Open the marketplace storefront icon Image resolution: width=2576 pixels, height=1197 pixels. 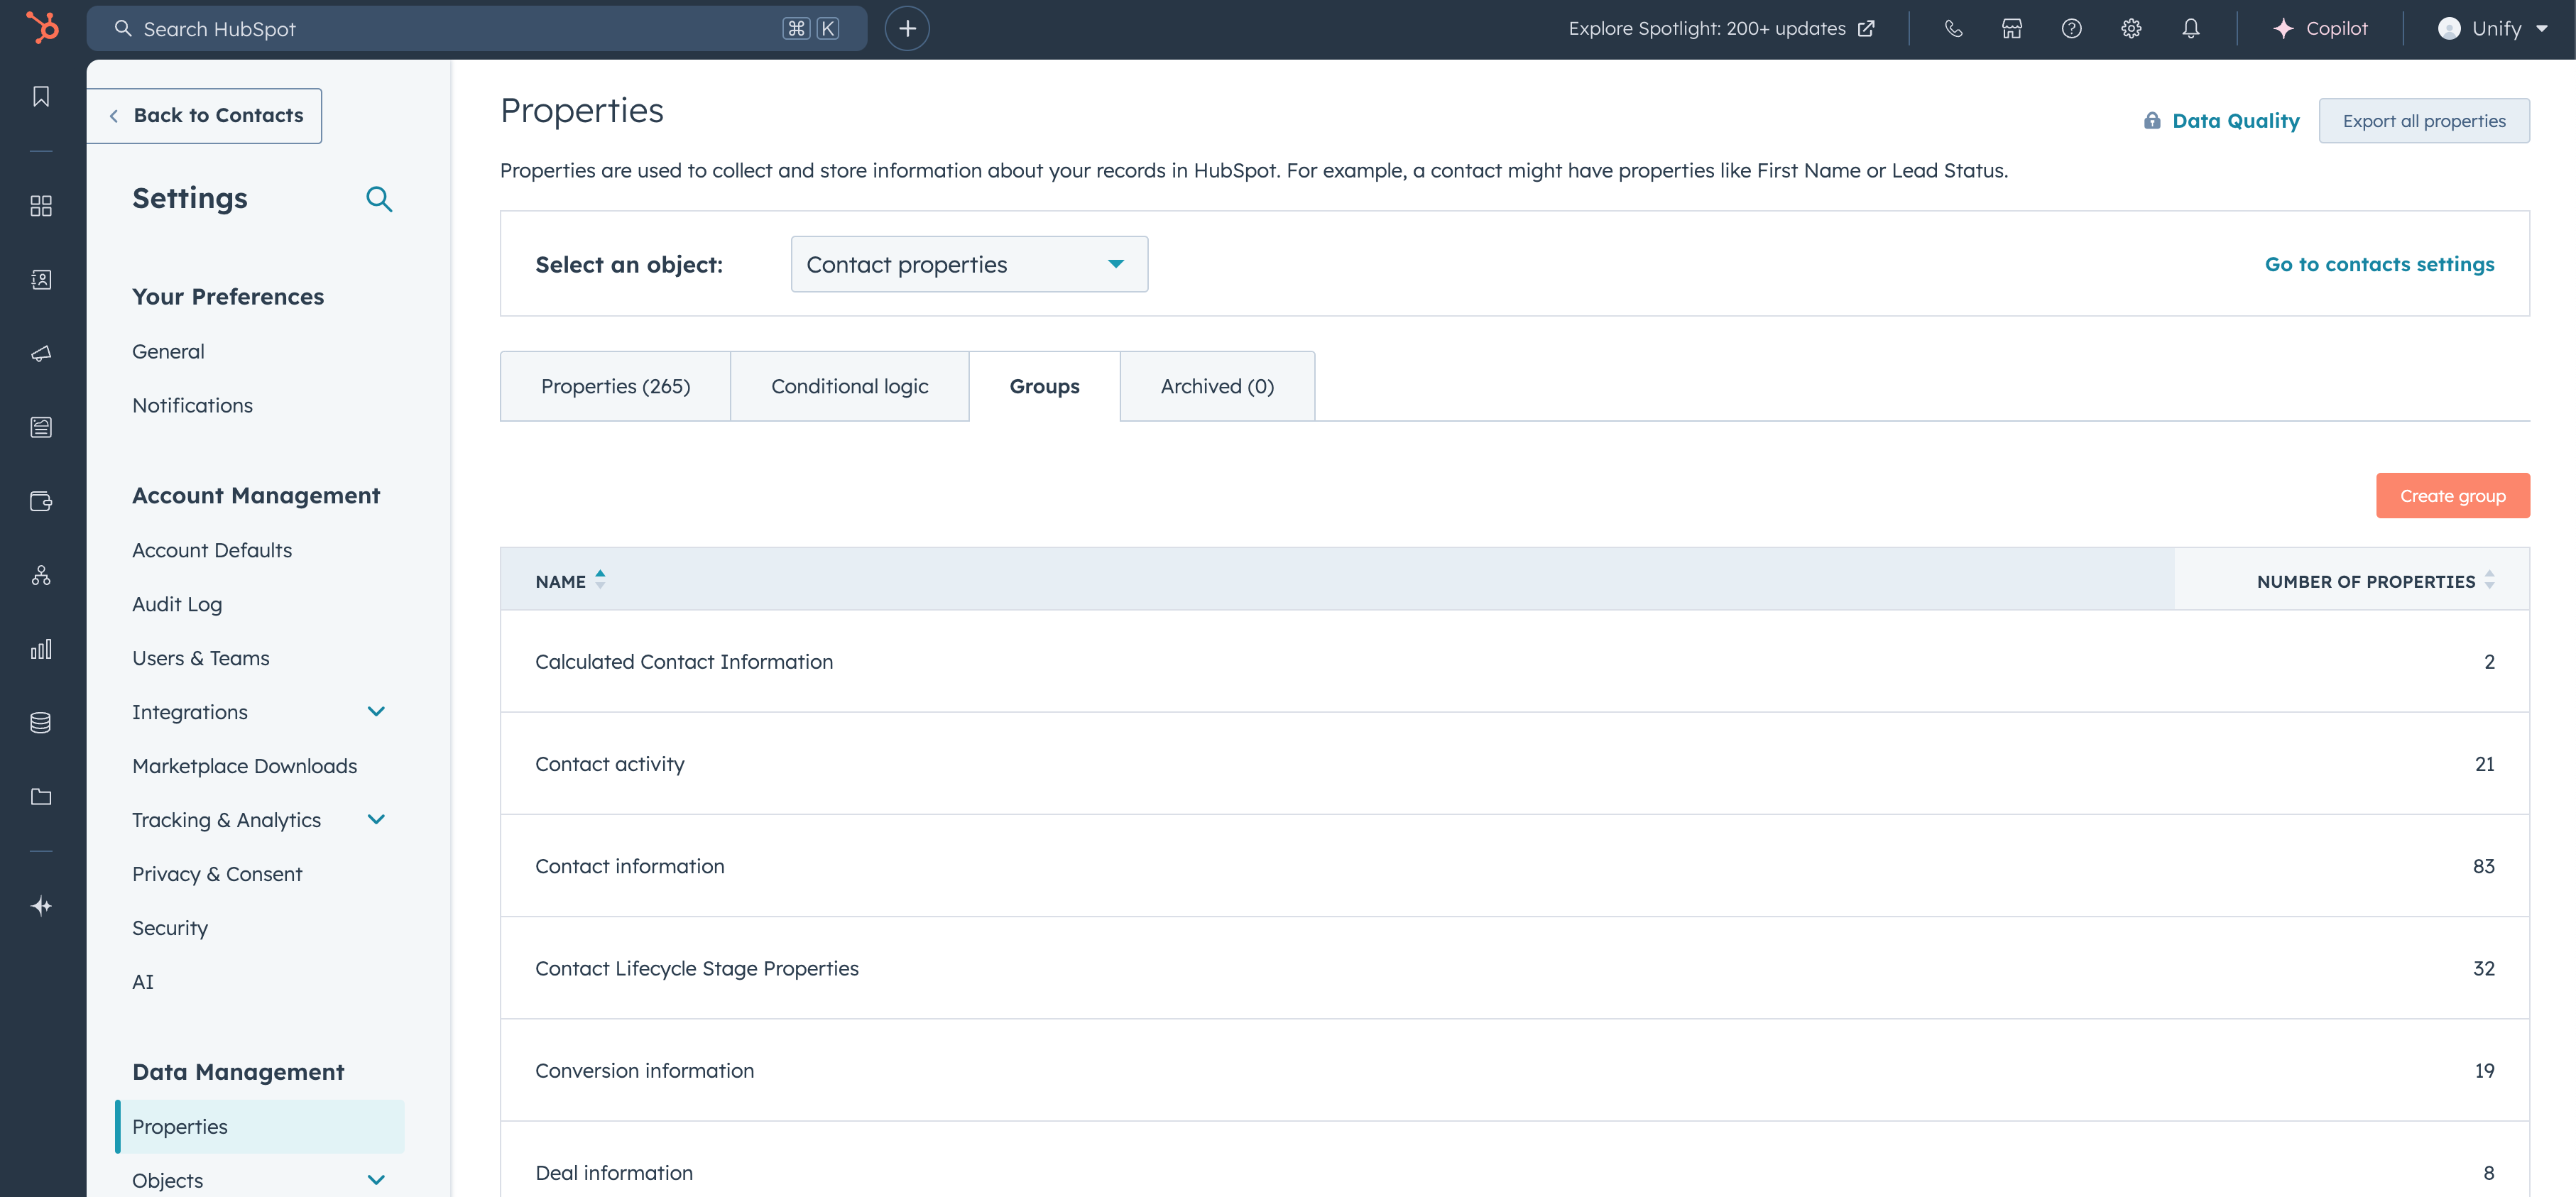point(2012,29)
